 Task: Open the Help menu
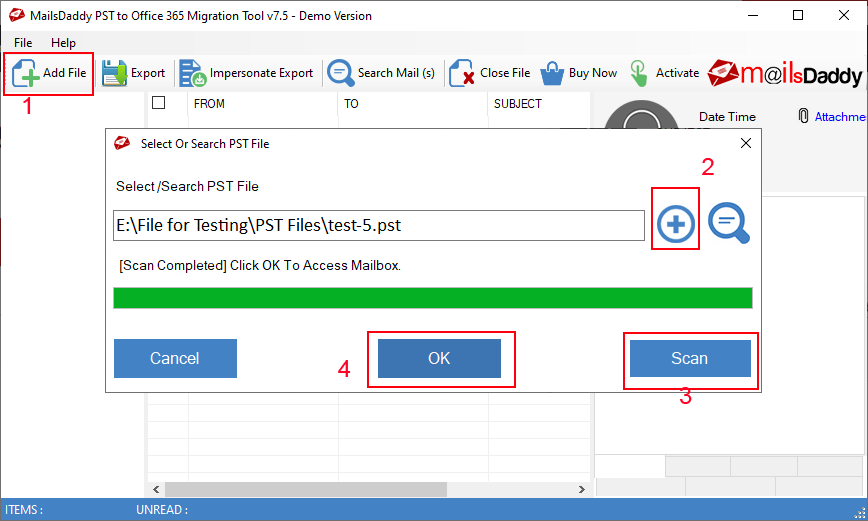[x=63, y=43]
